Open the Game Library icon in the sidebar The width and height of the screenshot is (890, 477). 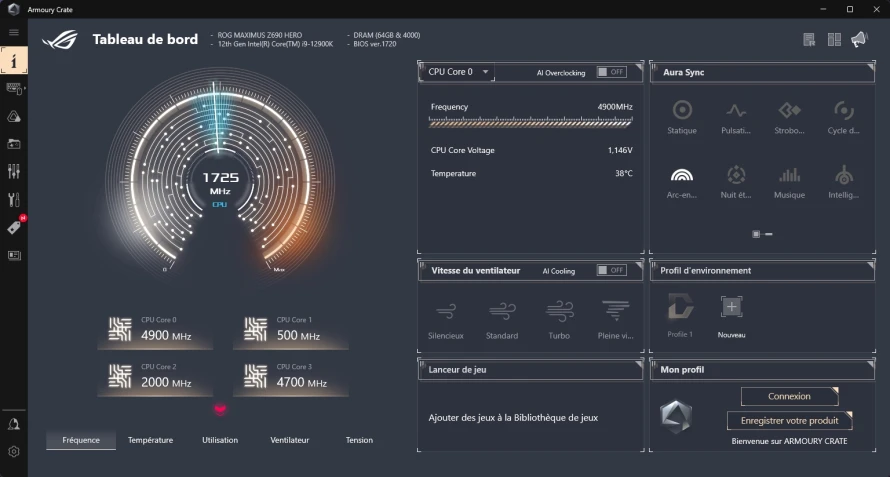(14, 144)
